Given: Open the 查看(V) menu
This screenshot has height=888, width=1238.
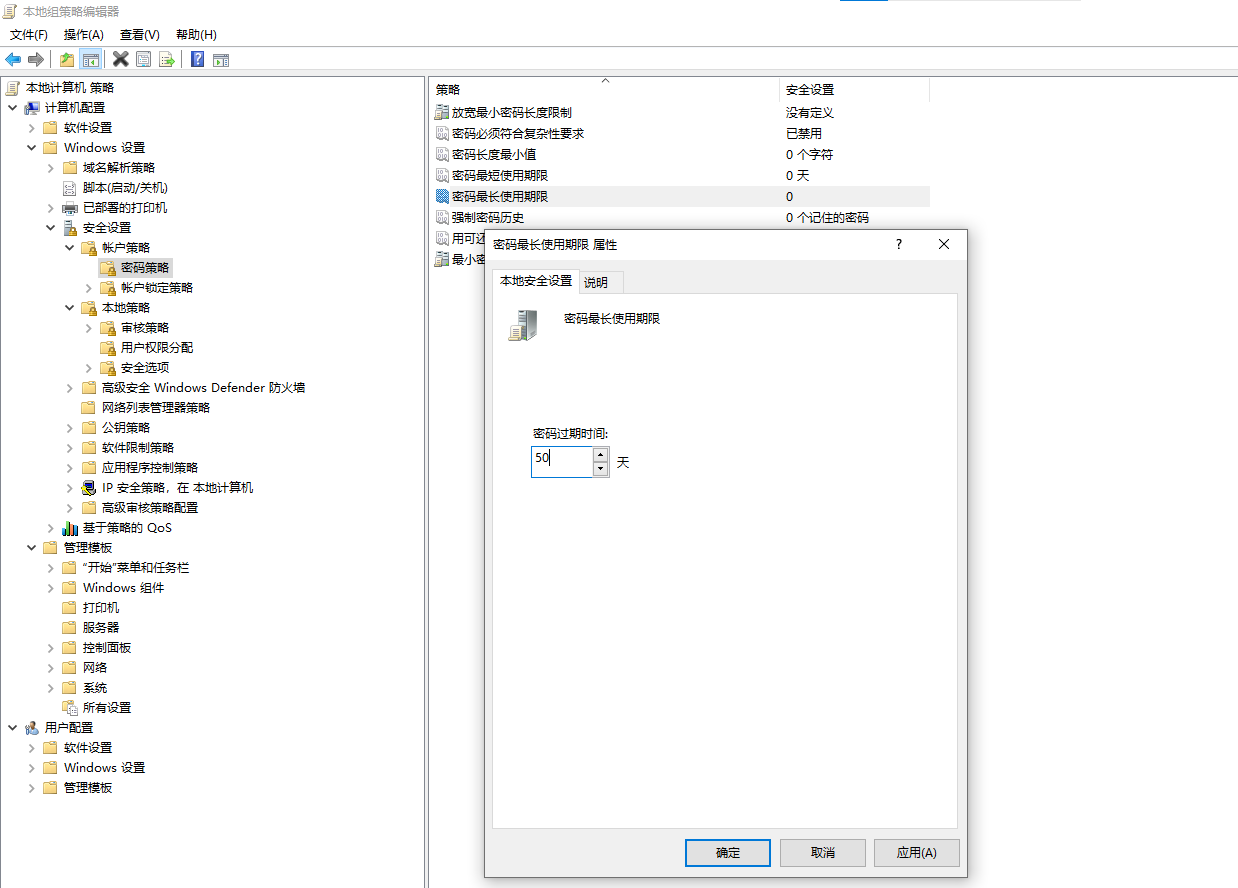Looking at the screenshot, I should click(140, 34).
